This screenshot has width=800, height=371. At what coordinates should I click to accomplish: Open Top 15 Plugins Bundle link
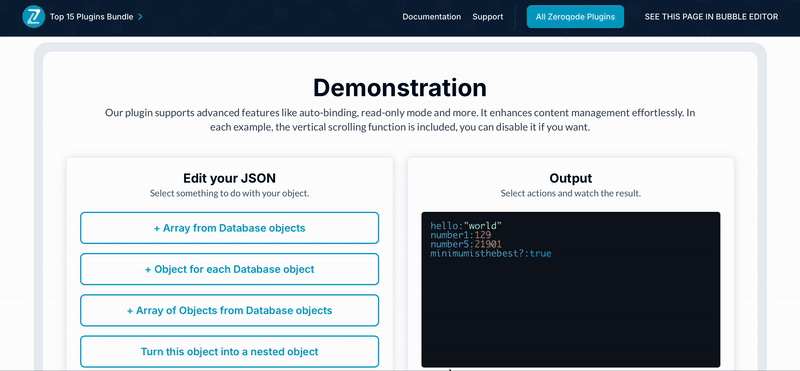point(91,17)
